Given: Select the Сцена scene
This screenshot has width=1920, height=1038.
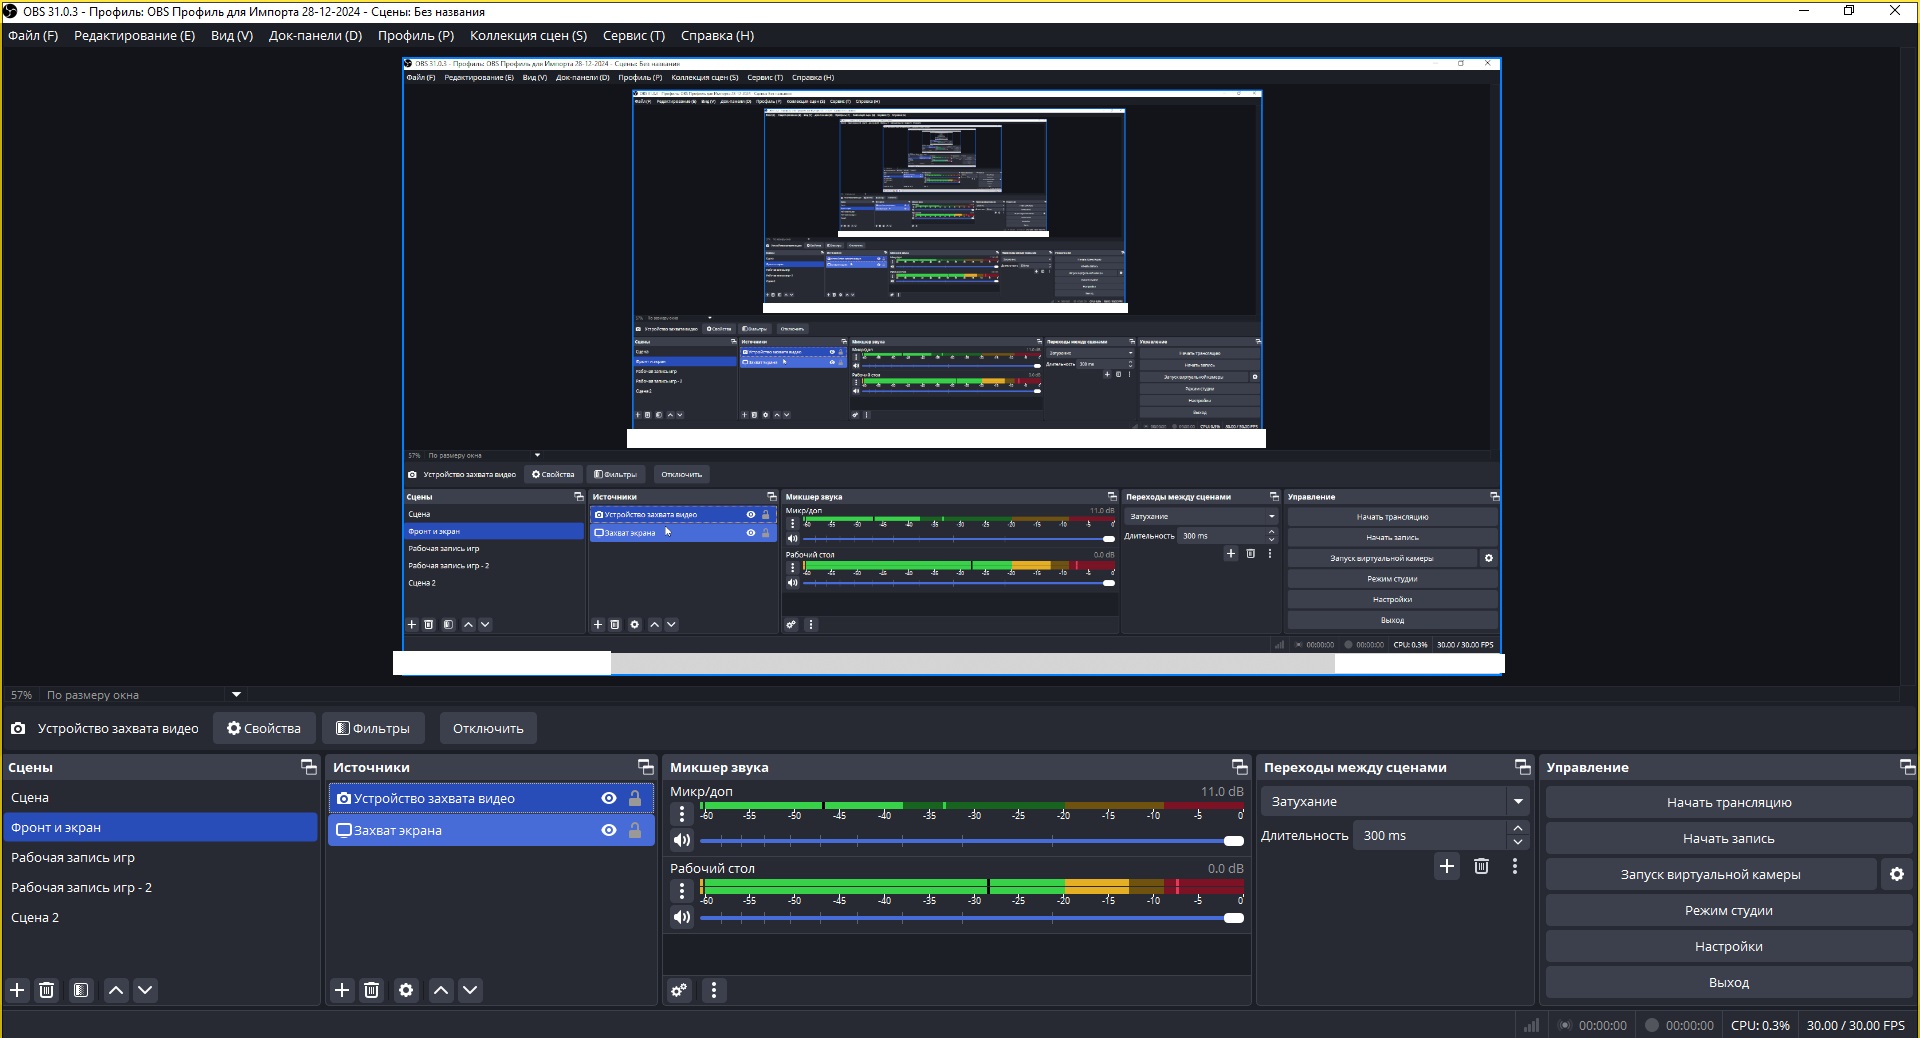Looking at the screenshot, I should pyautogui.click(x=161, y=797).
